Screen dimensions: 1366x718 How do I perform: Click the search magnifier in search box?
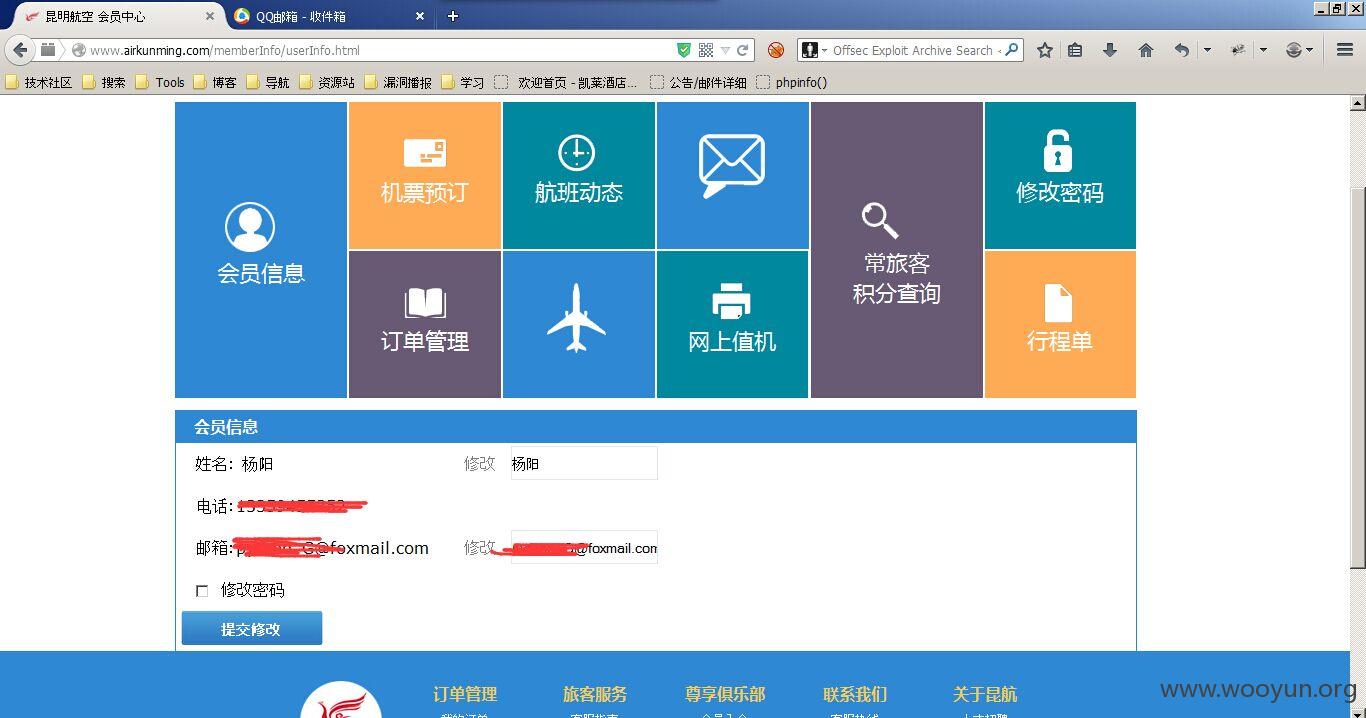point(1011,50)
